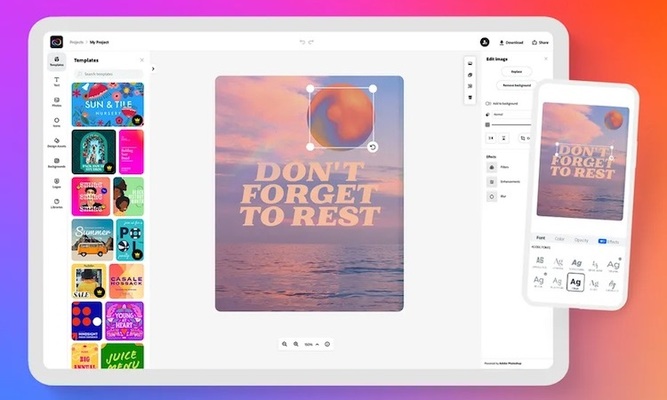
Task: Zoom out of the canvas
Action: pyautogui.click(x=285, y=344)
